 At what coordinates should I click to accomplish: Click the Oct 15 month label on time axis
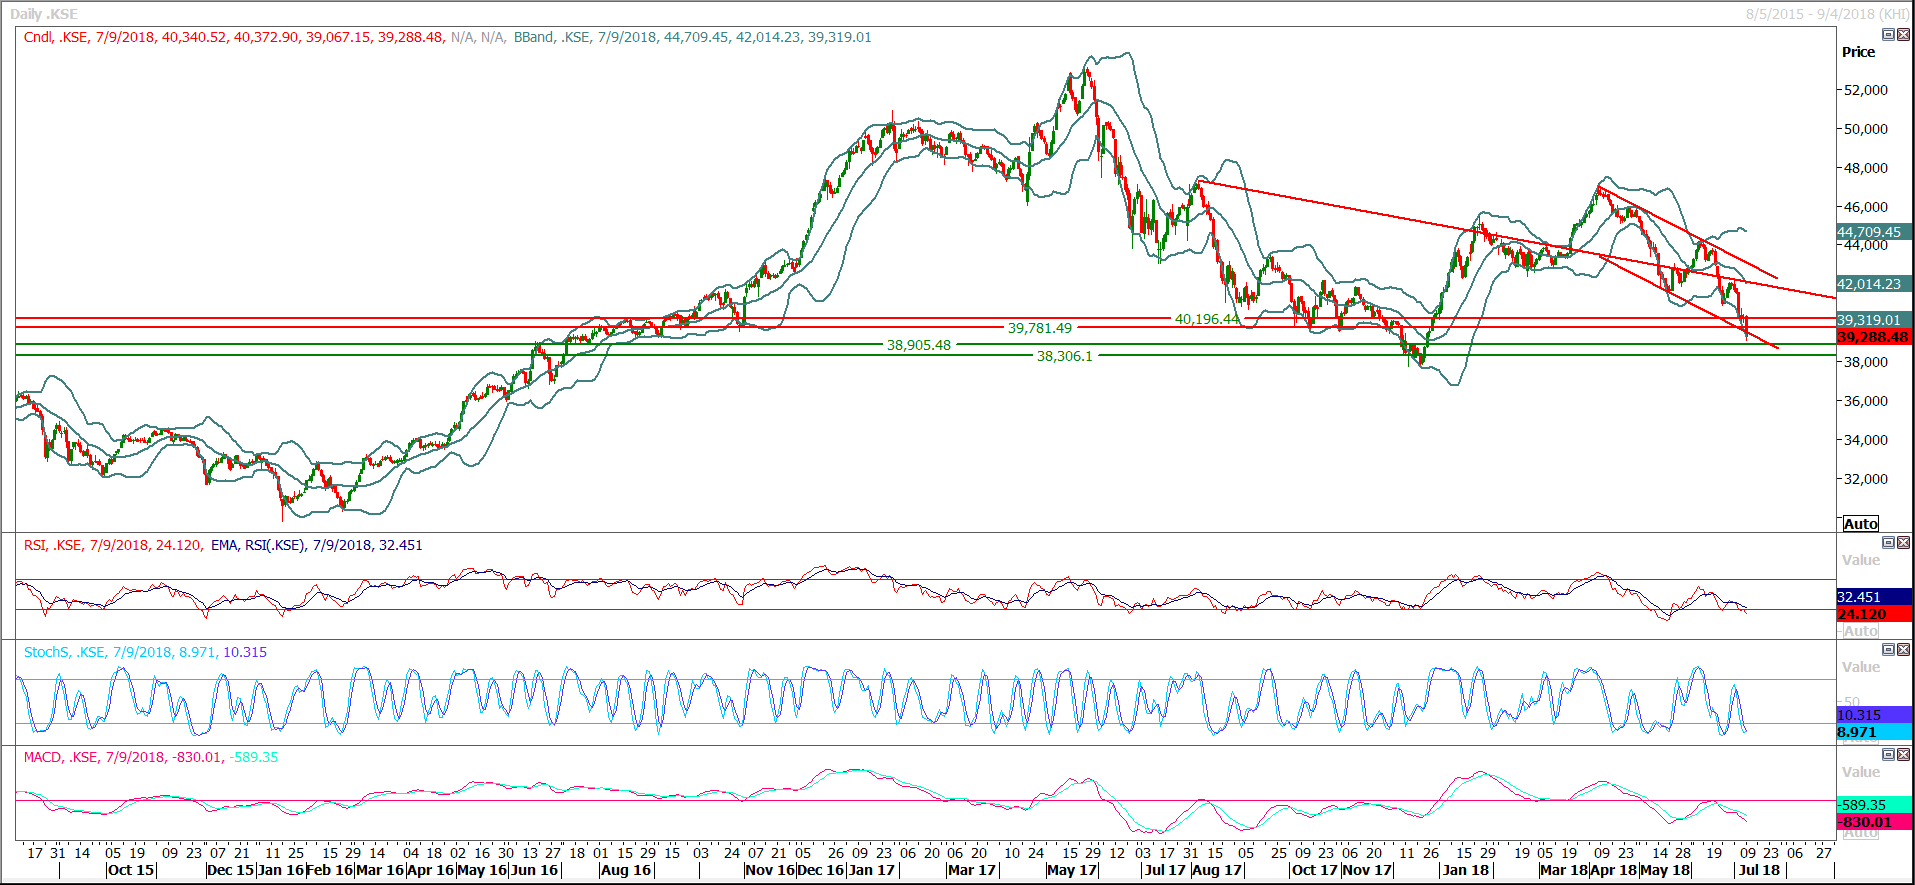pyautogui.click(x=131, y=870)
